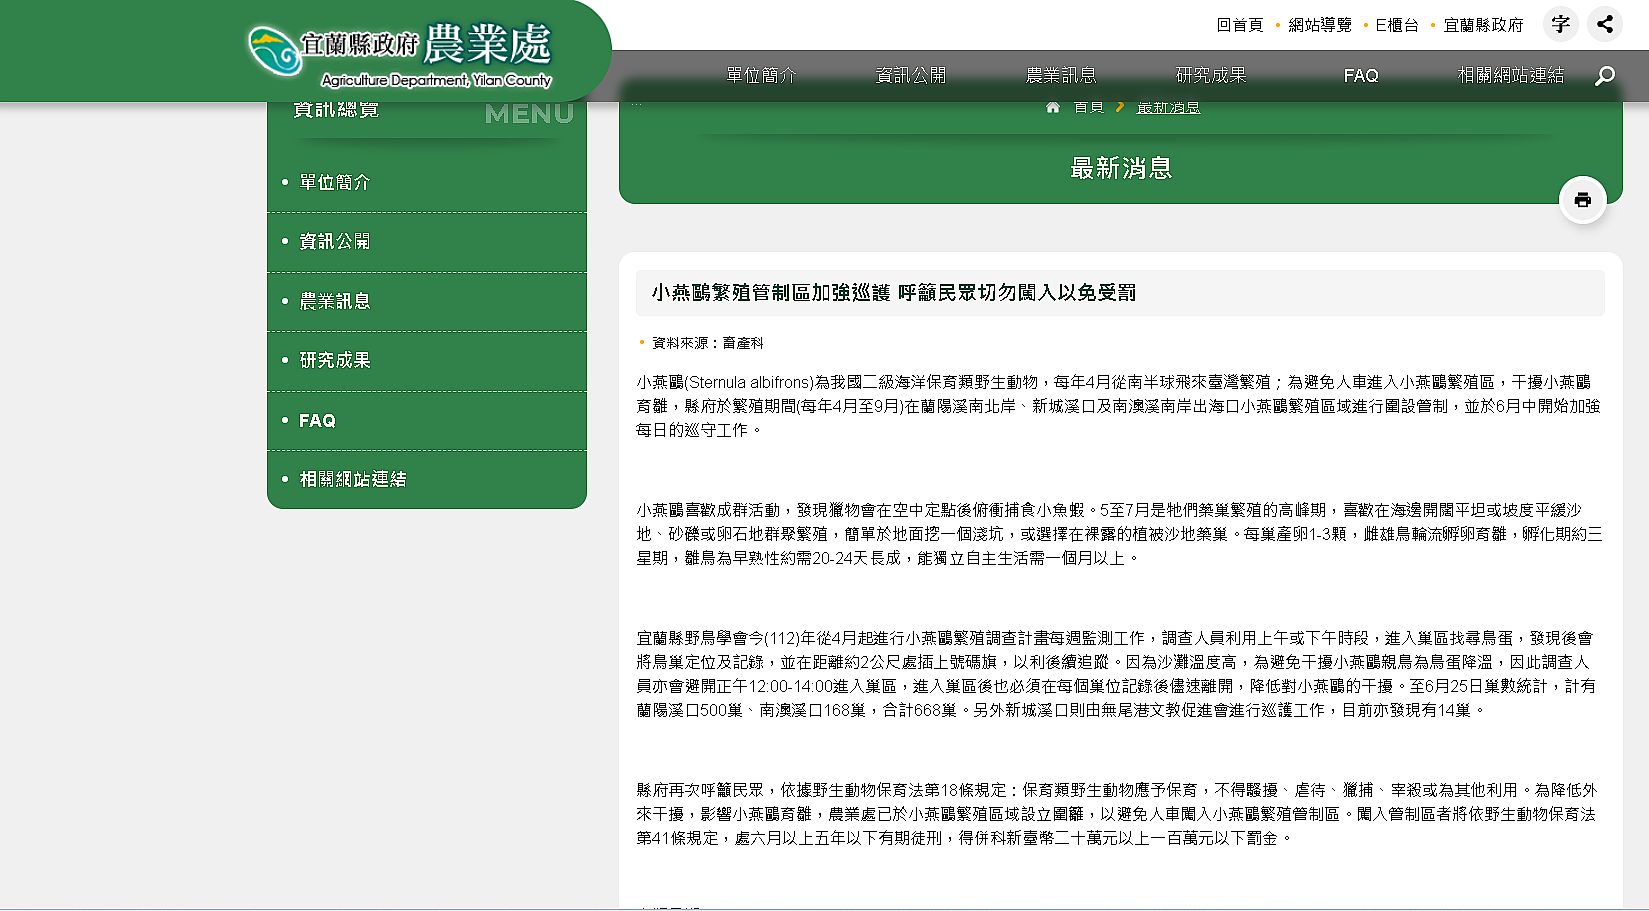Open 資訊公開 in top navigation
This screenshot has height=911, width=1649.
pos(910,76)
